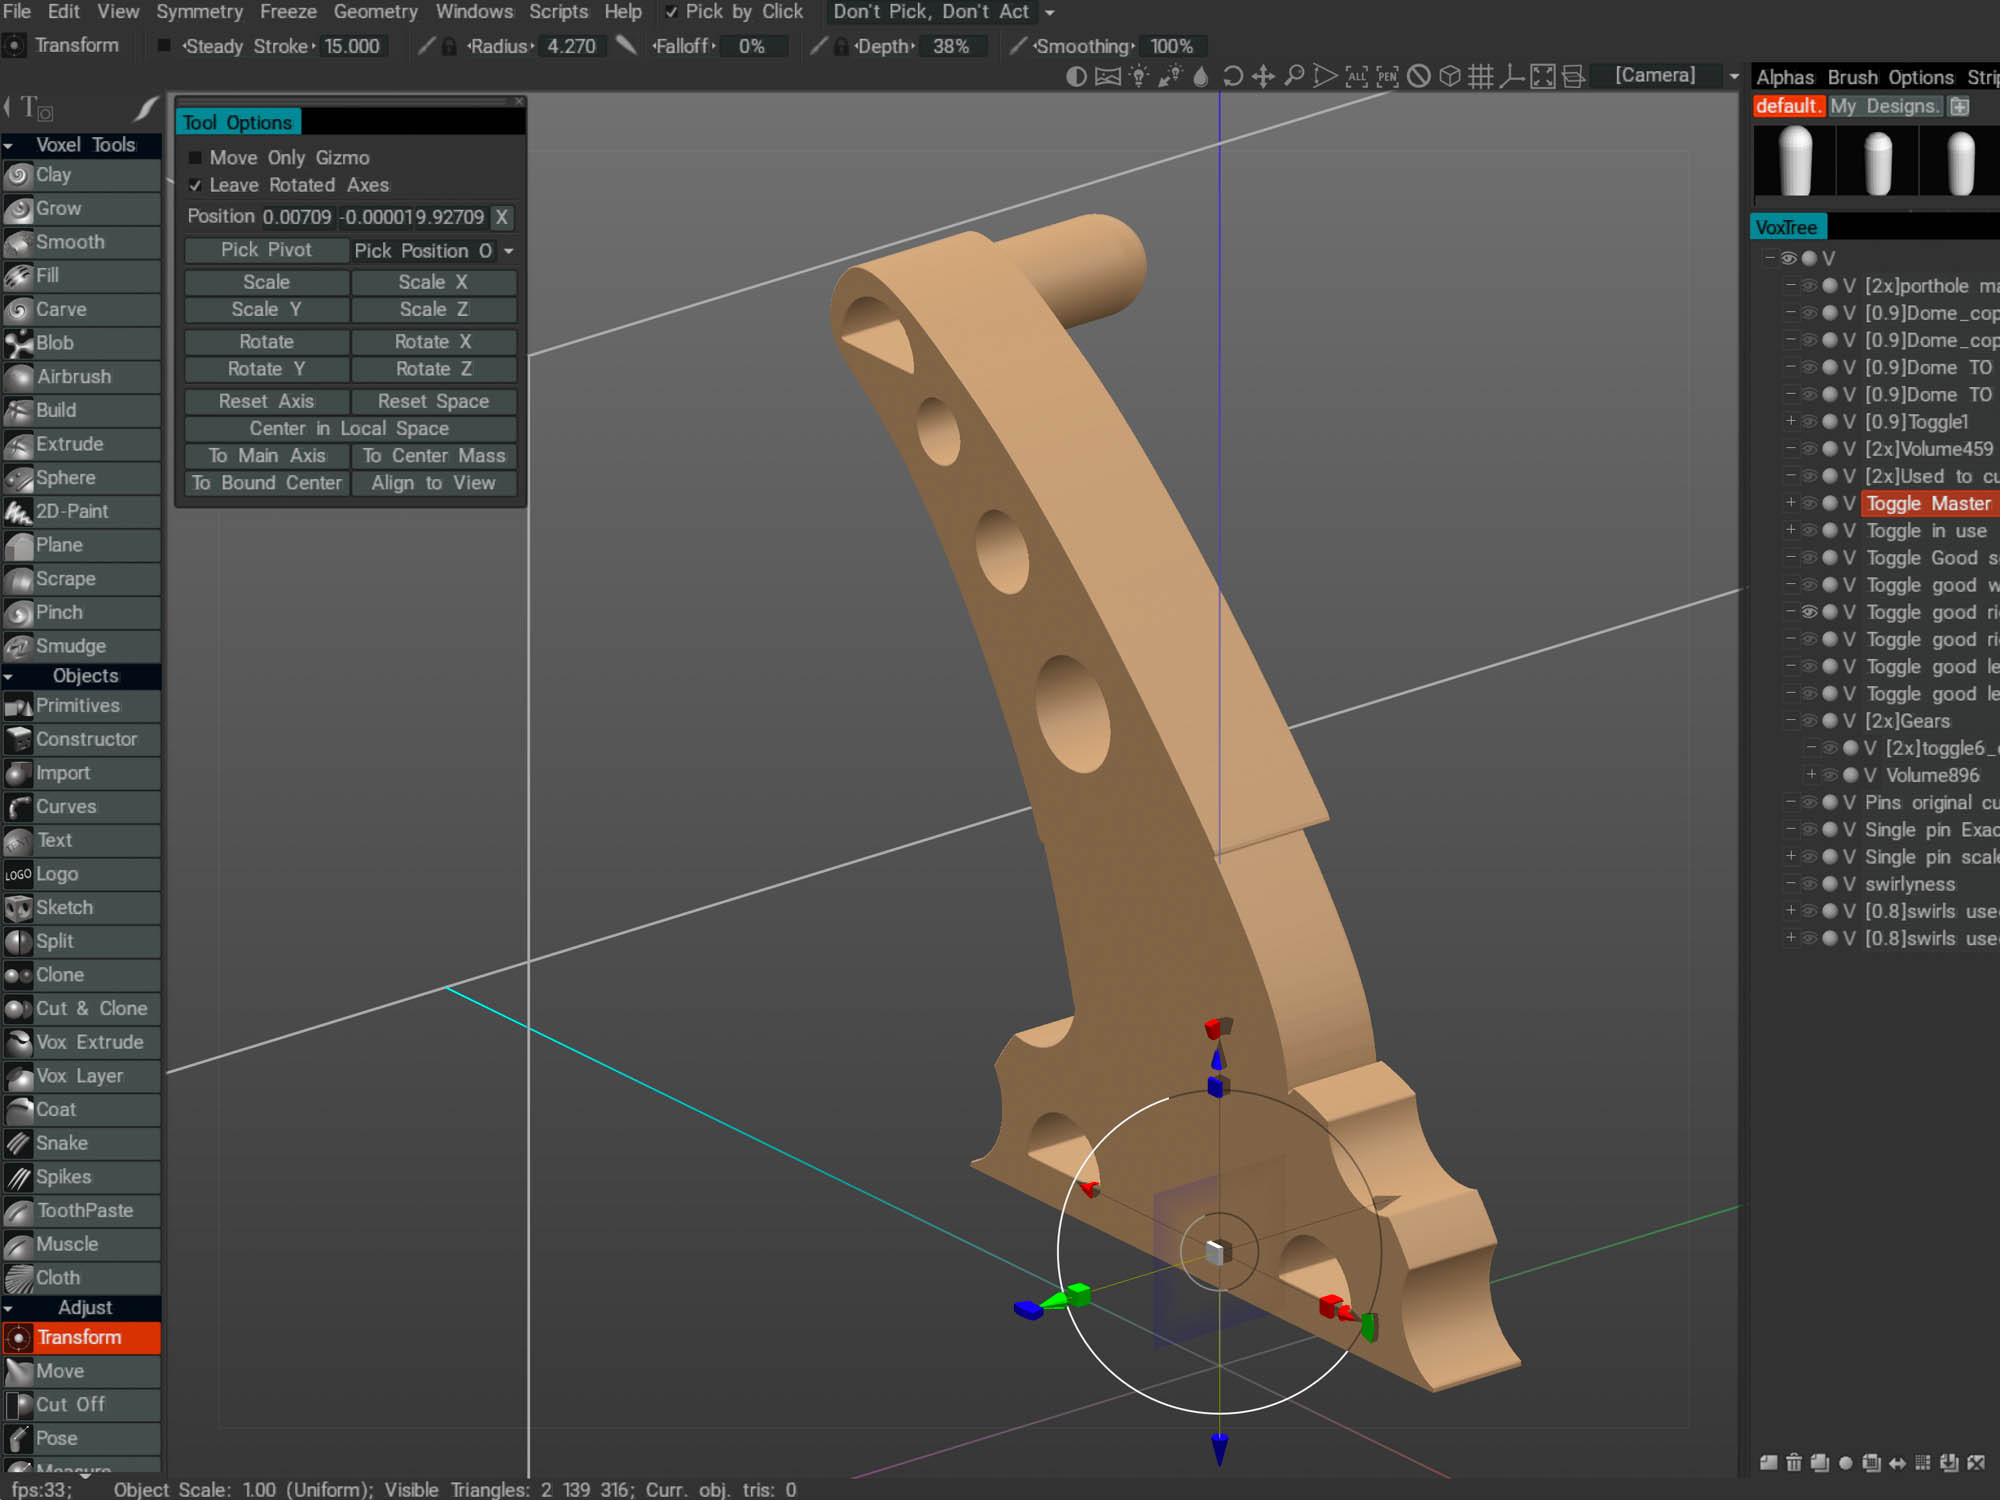Select the Vox Extrude tool
The height and width of the screenshot is (1500, 2000).
81,1042
